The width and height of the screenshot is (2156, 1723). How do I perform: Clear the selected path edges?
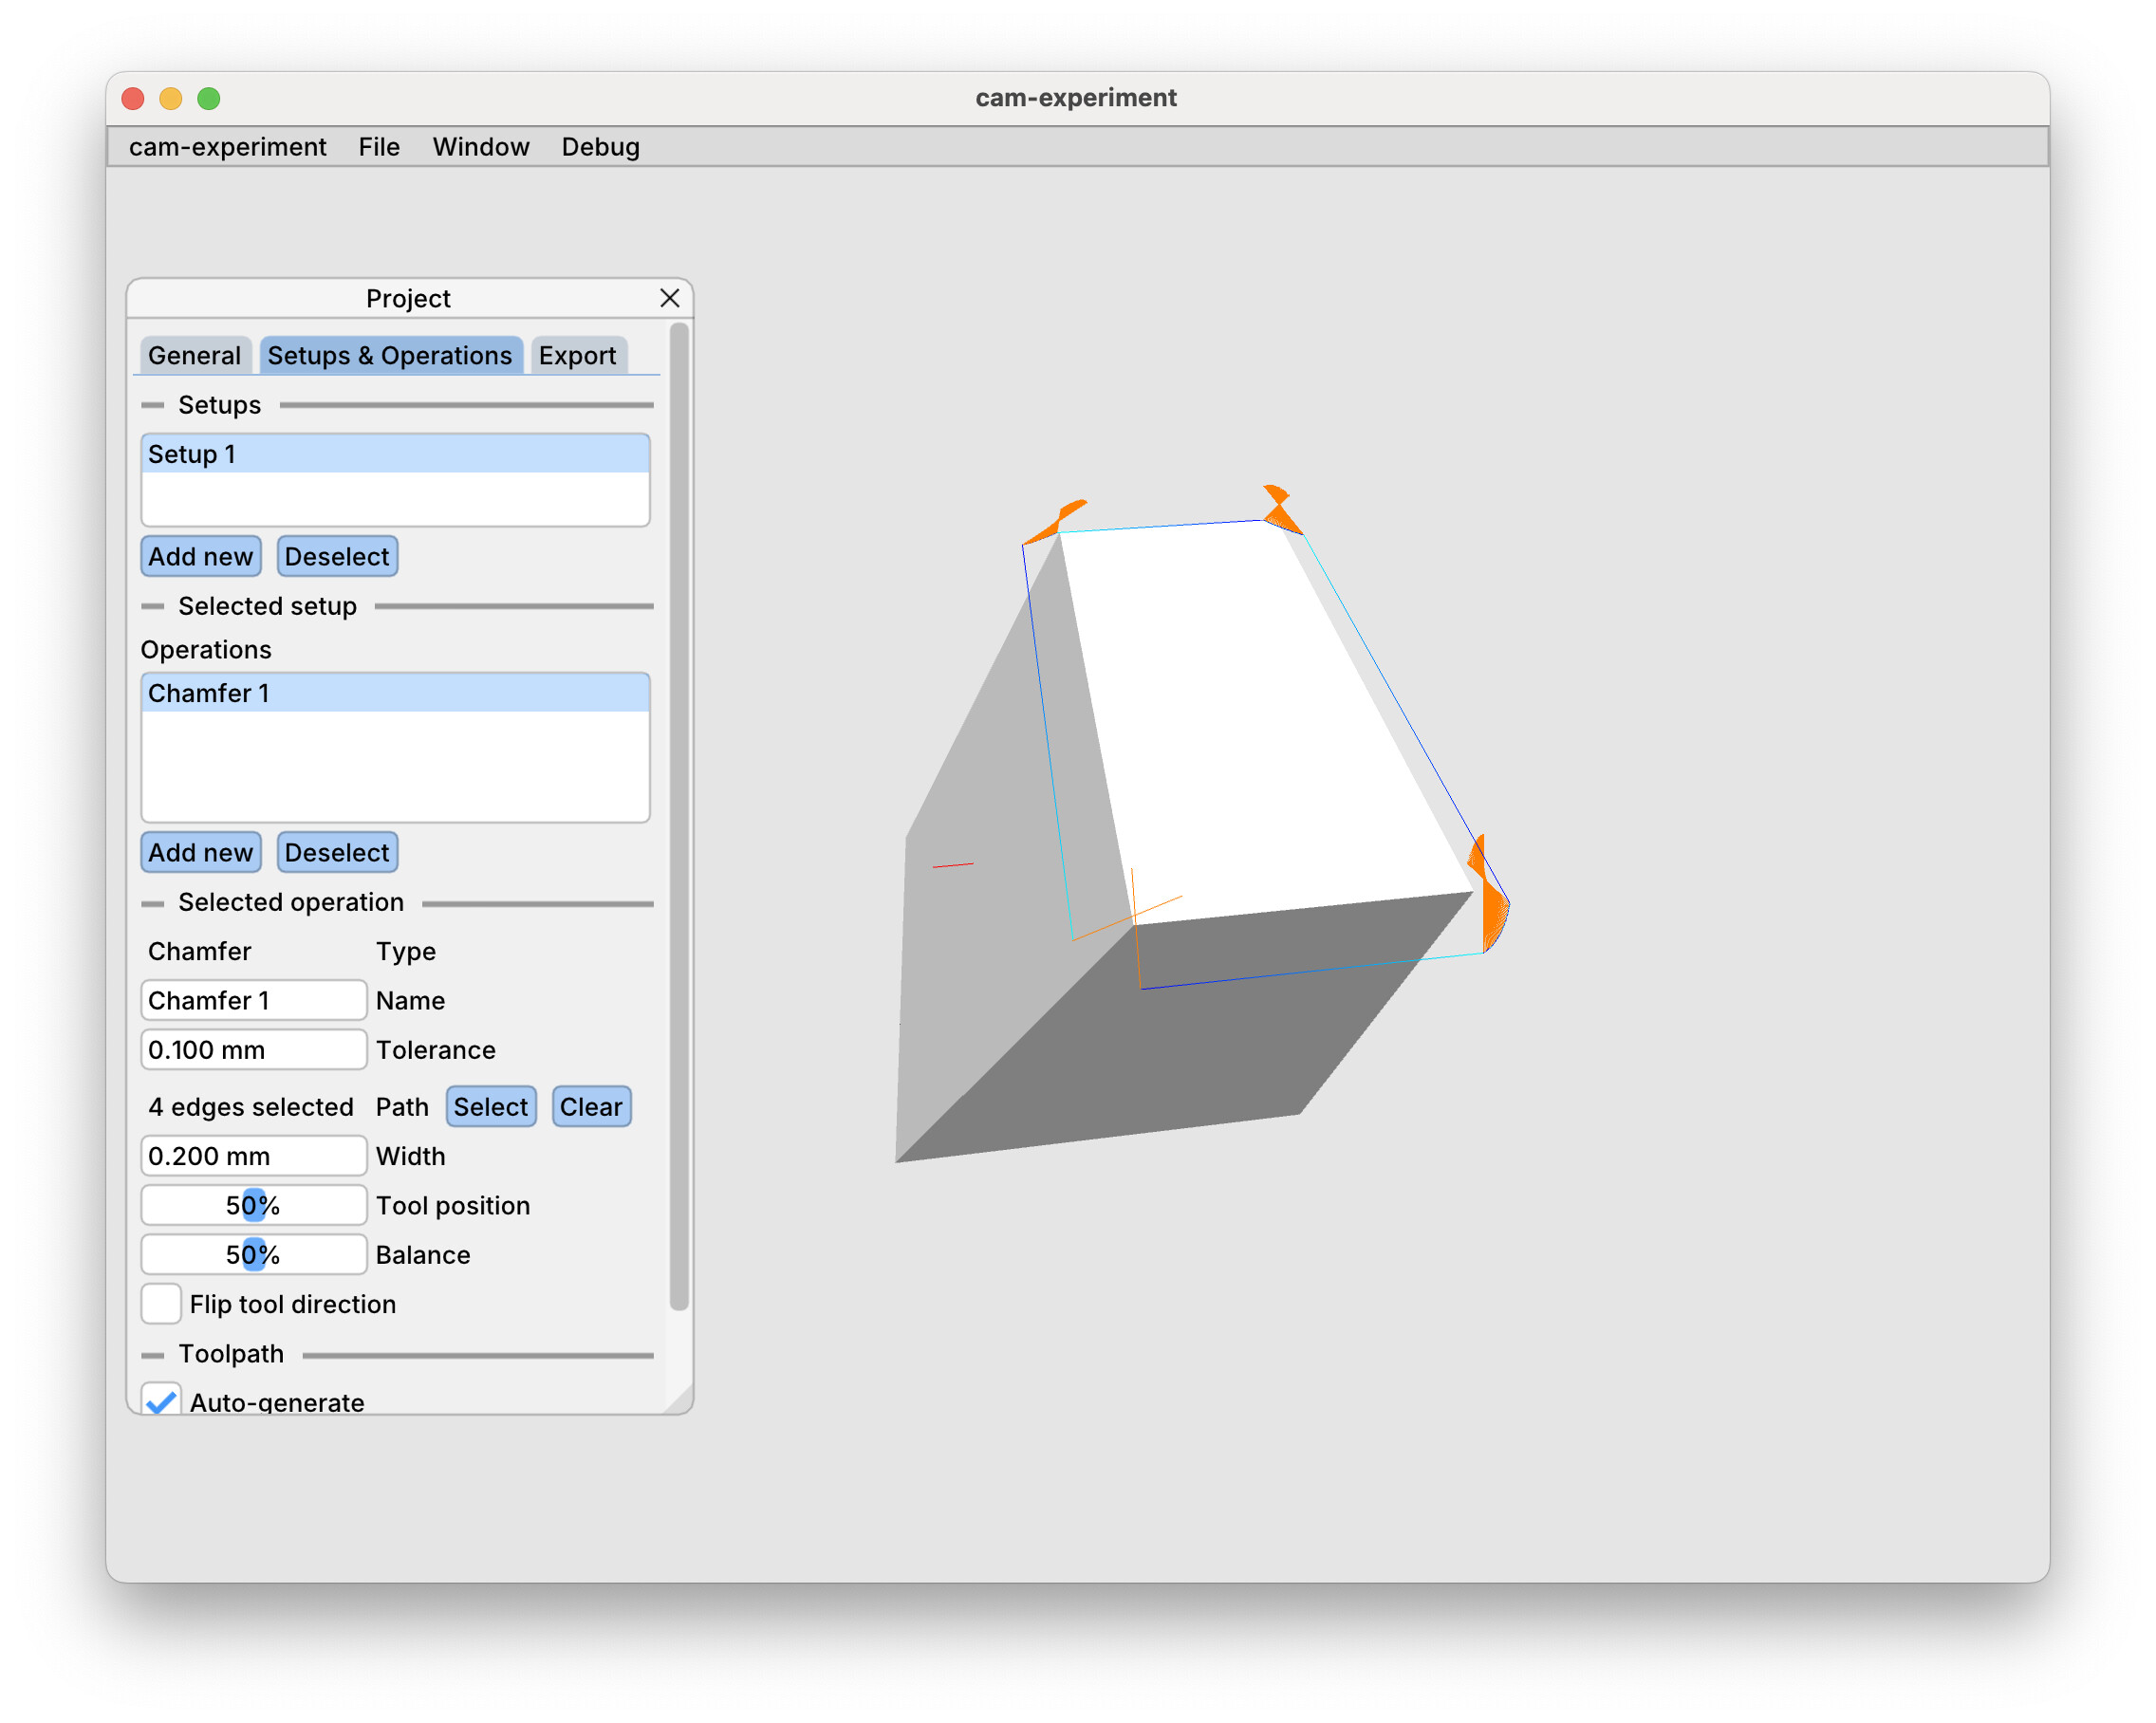coord(590,1106)
